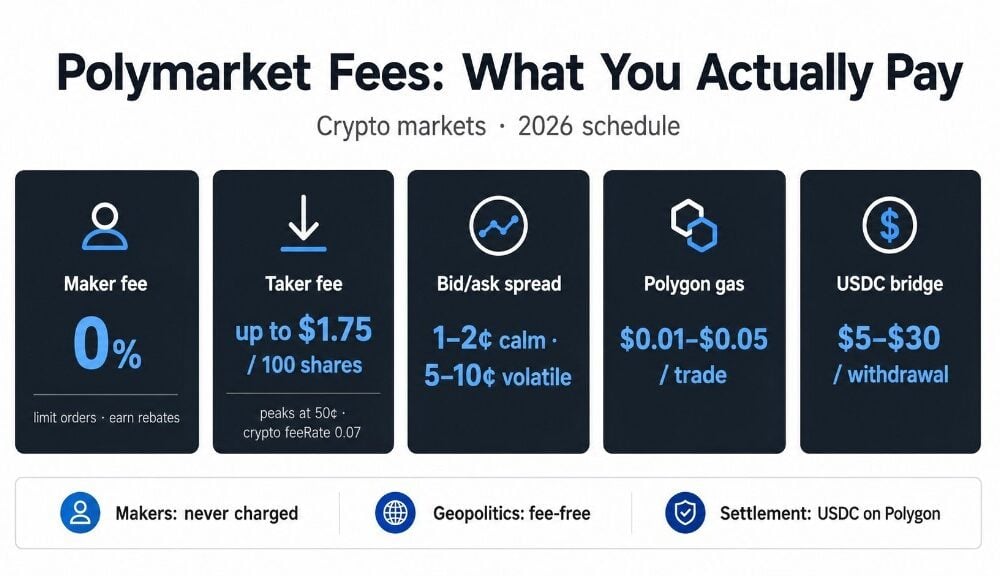
Task: Click the USDC bridge dollar icon
Action: pyautogui.click(x=889, y=225)
